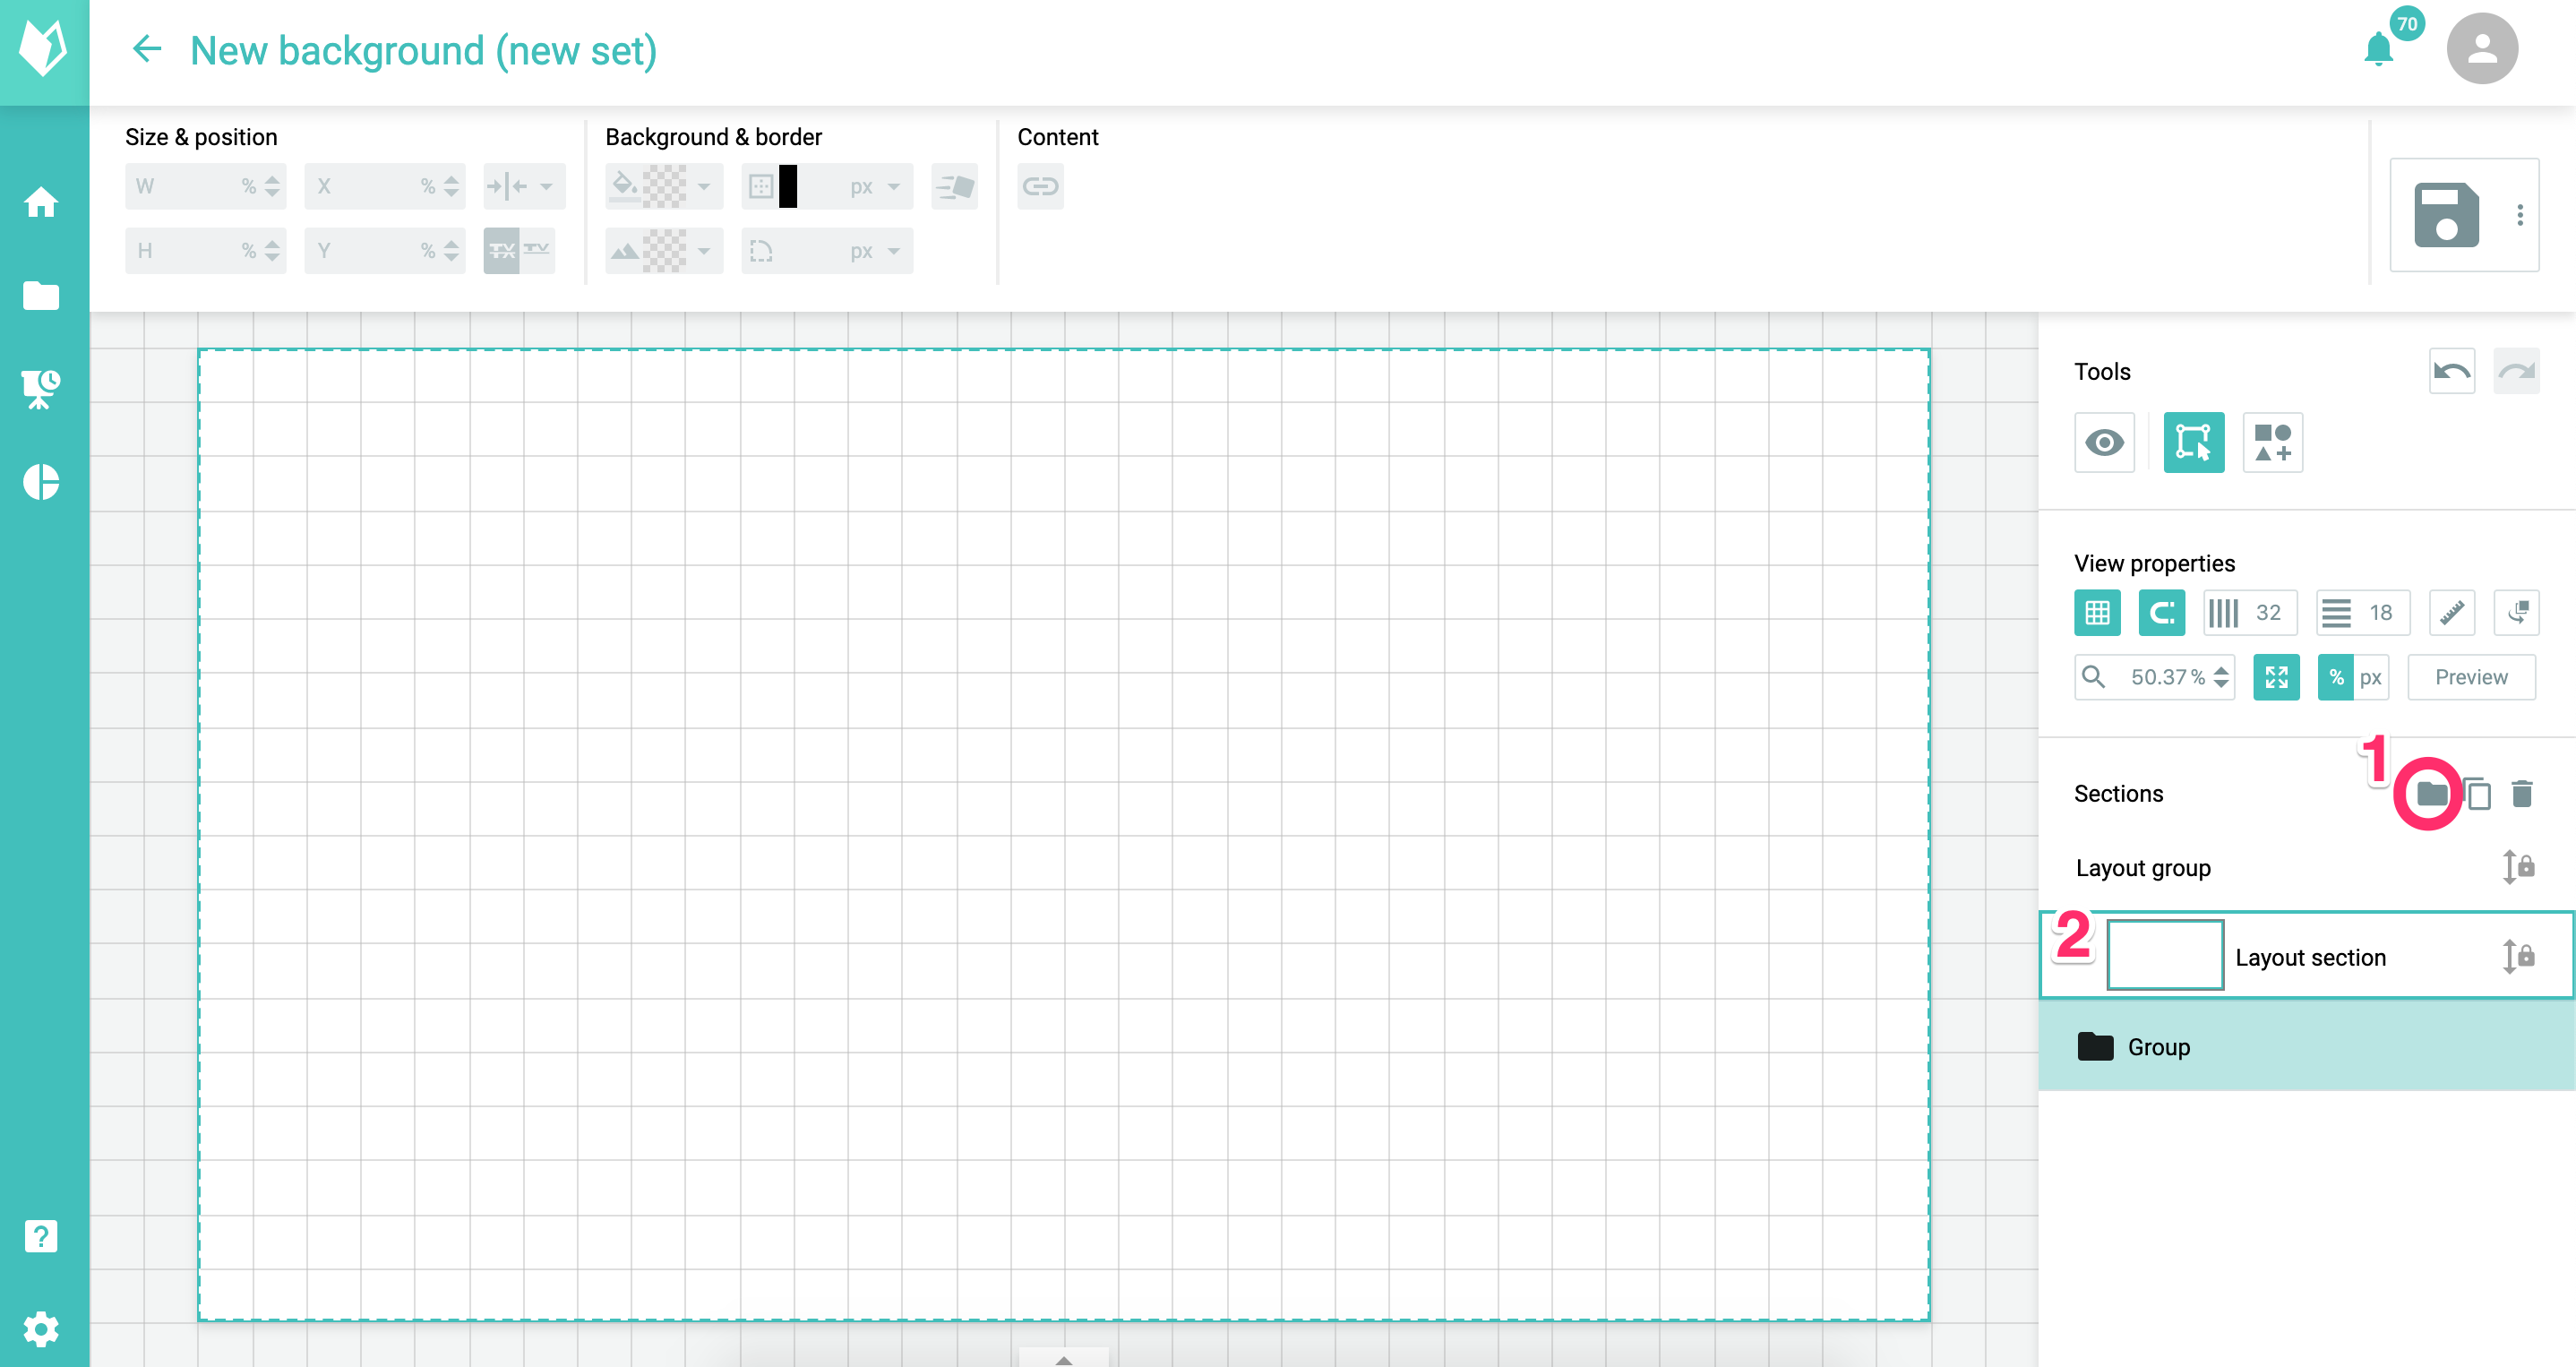Viewport: 2576px width, 1367px height.
Task: Click the X position field
Action: point(385,186)
